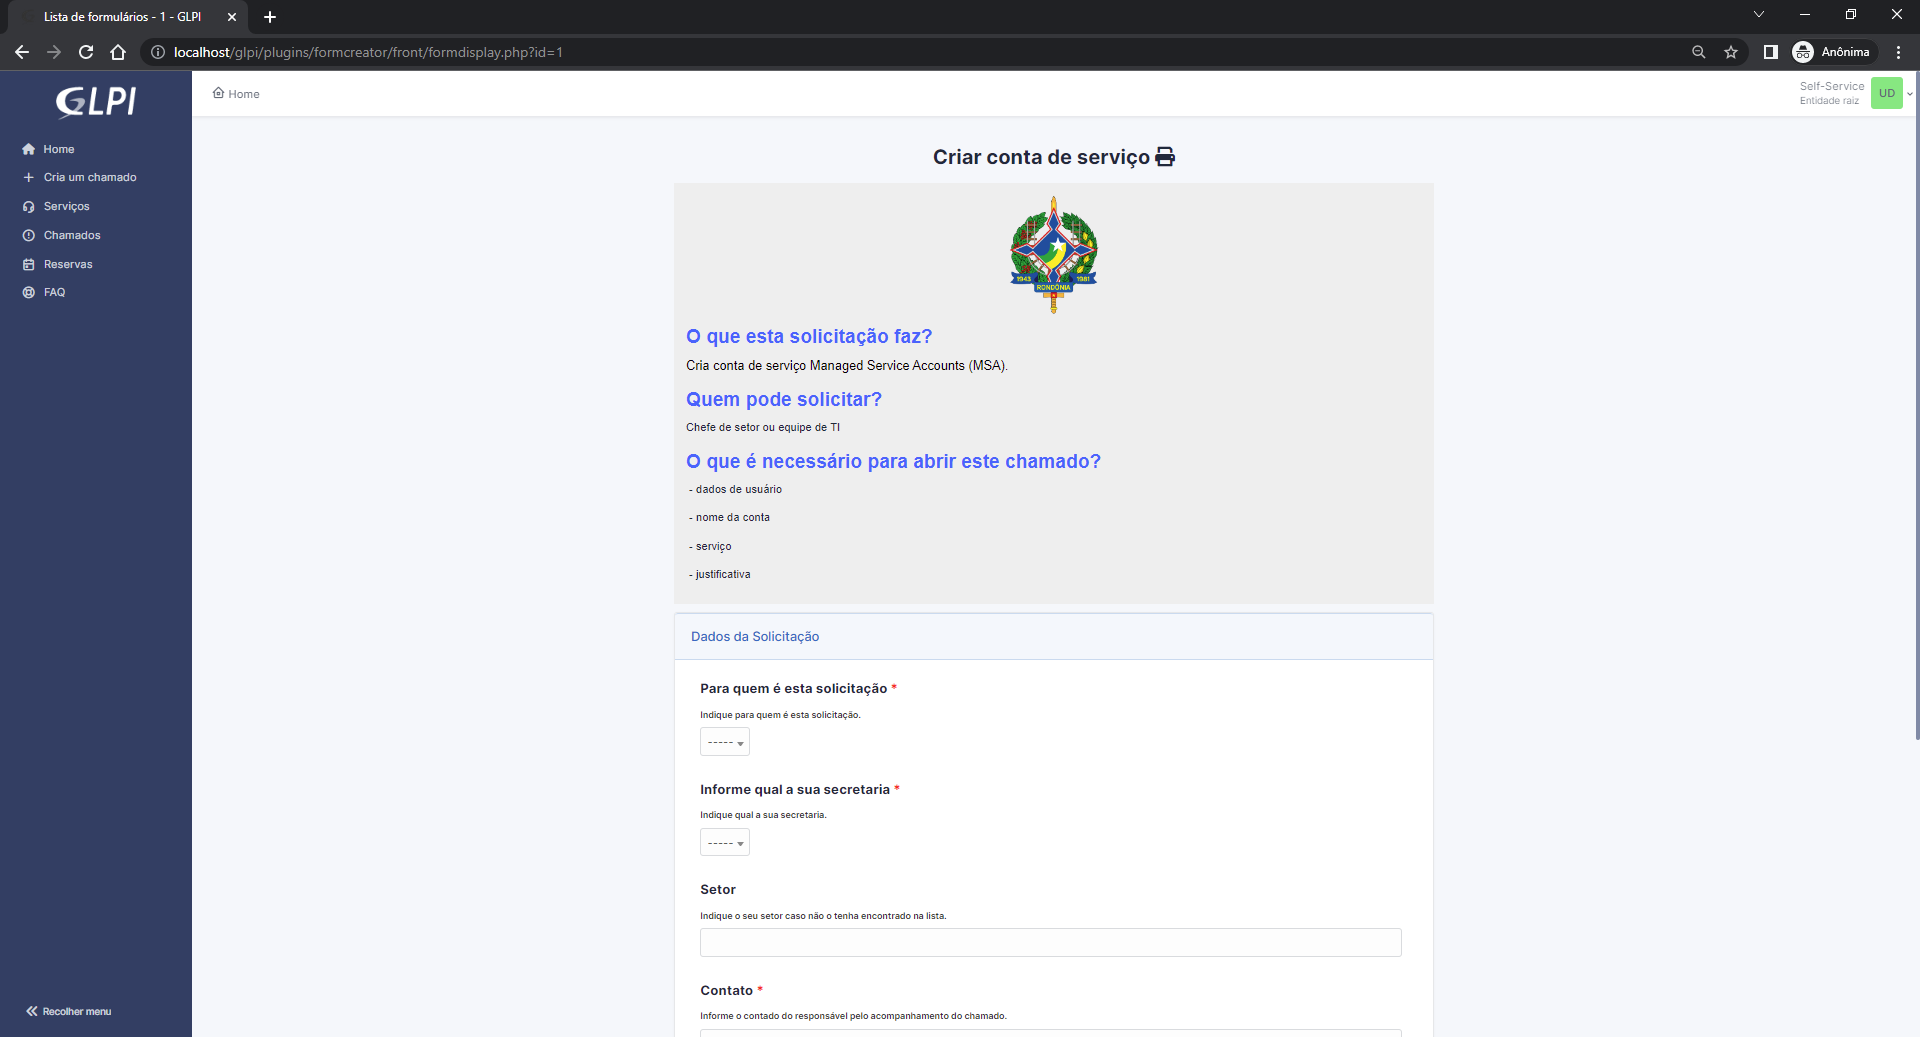Click the GLPI logo
Viewport: 1920px width, 1037px height.
(x=95, y=101)
